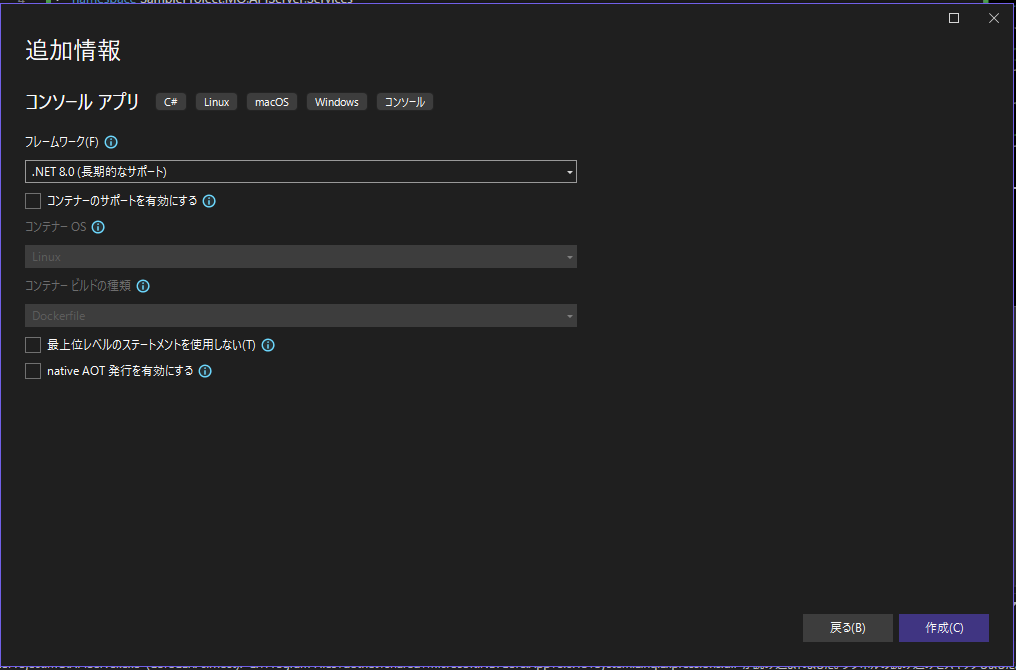The width and height of the screenshot is (1016, 670).
Task: Open the Dockerfile build type dropdown
Action: coord(301,316)
